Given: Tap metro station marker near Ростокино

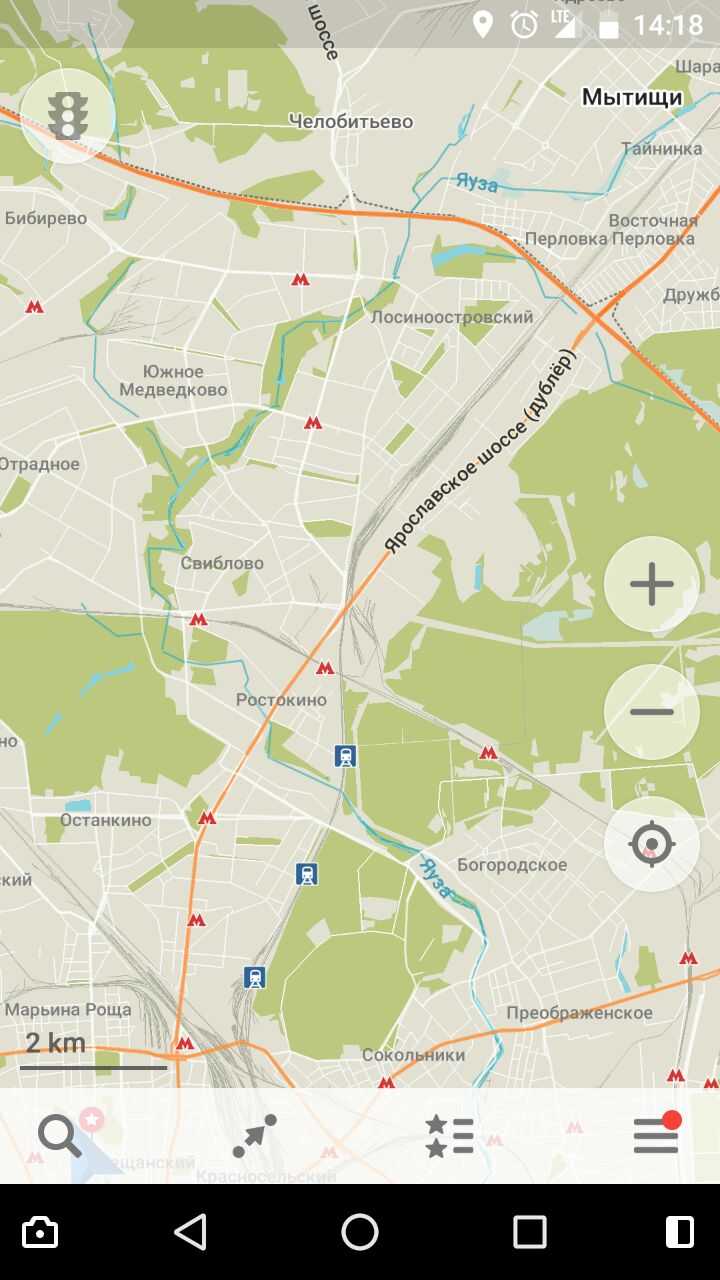Looking at the screenshot, I should point(325,668).
